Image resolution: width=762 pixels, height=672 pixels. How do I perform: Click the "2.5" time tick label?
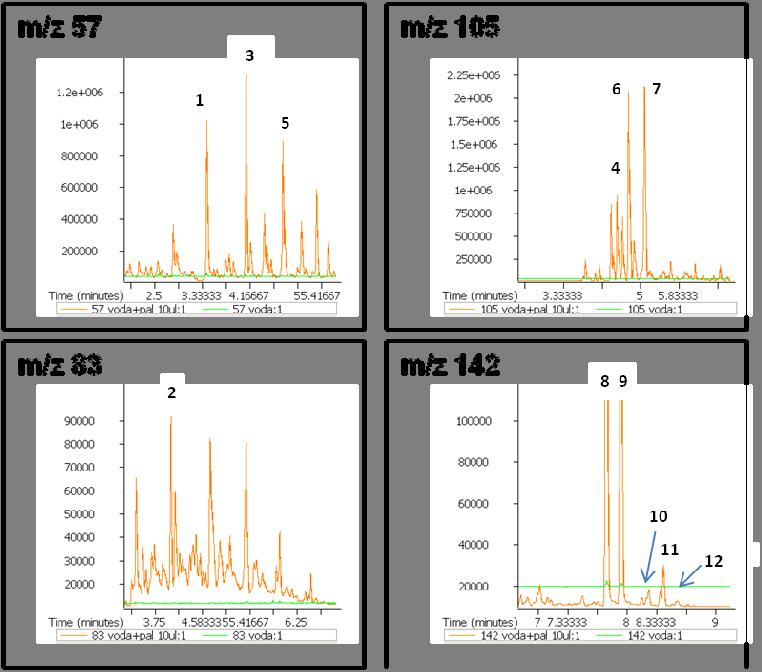(x=154, y=295)
